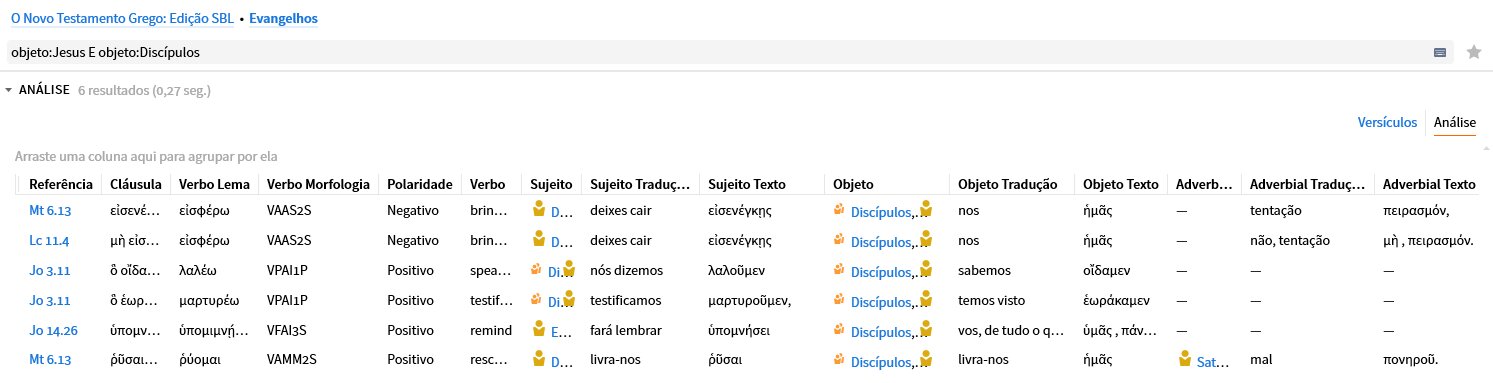The image size is (1493, 383).
Task: Sort by Verbo Lema column header
Action: pos(214,184)
